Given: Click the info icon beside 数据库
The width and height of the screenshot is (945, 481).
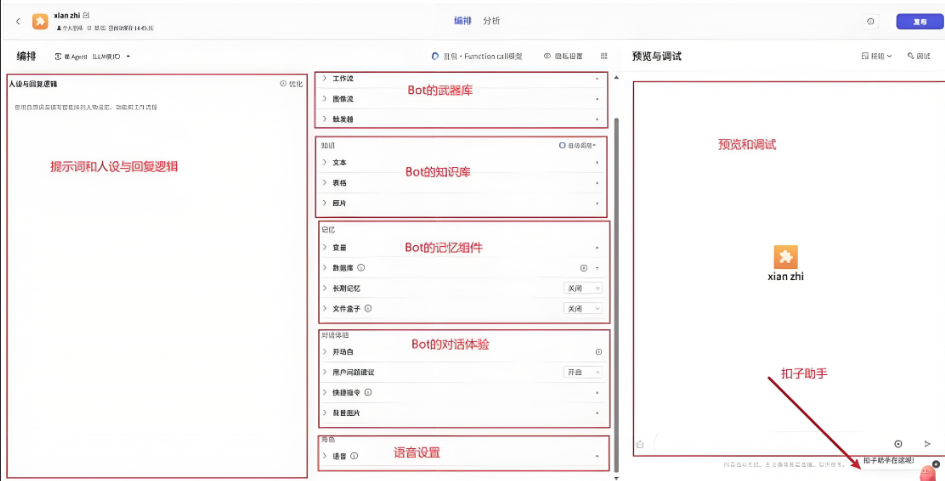Looking at the screenshot, I should [361, 268].
